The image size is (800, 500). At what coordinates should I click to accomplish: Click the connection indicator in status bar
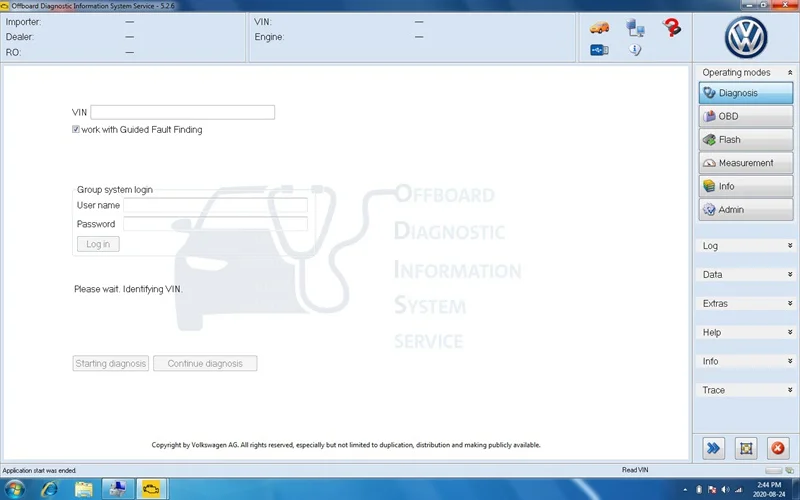(790, 470)
